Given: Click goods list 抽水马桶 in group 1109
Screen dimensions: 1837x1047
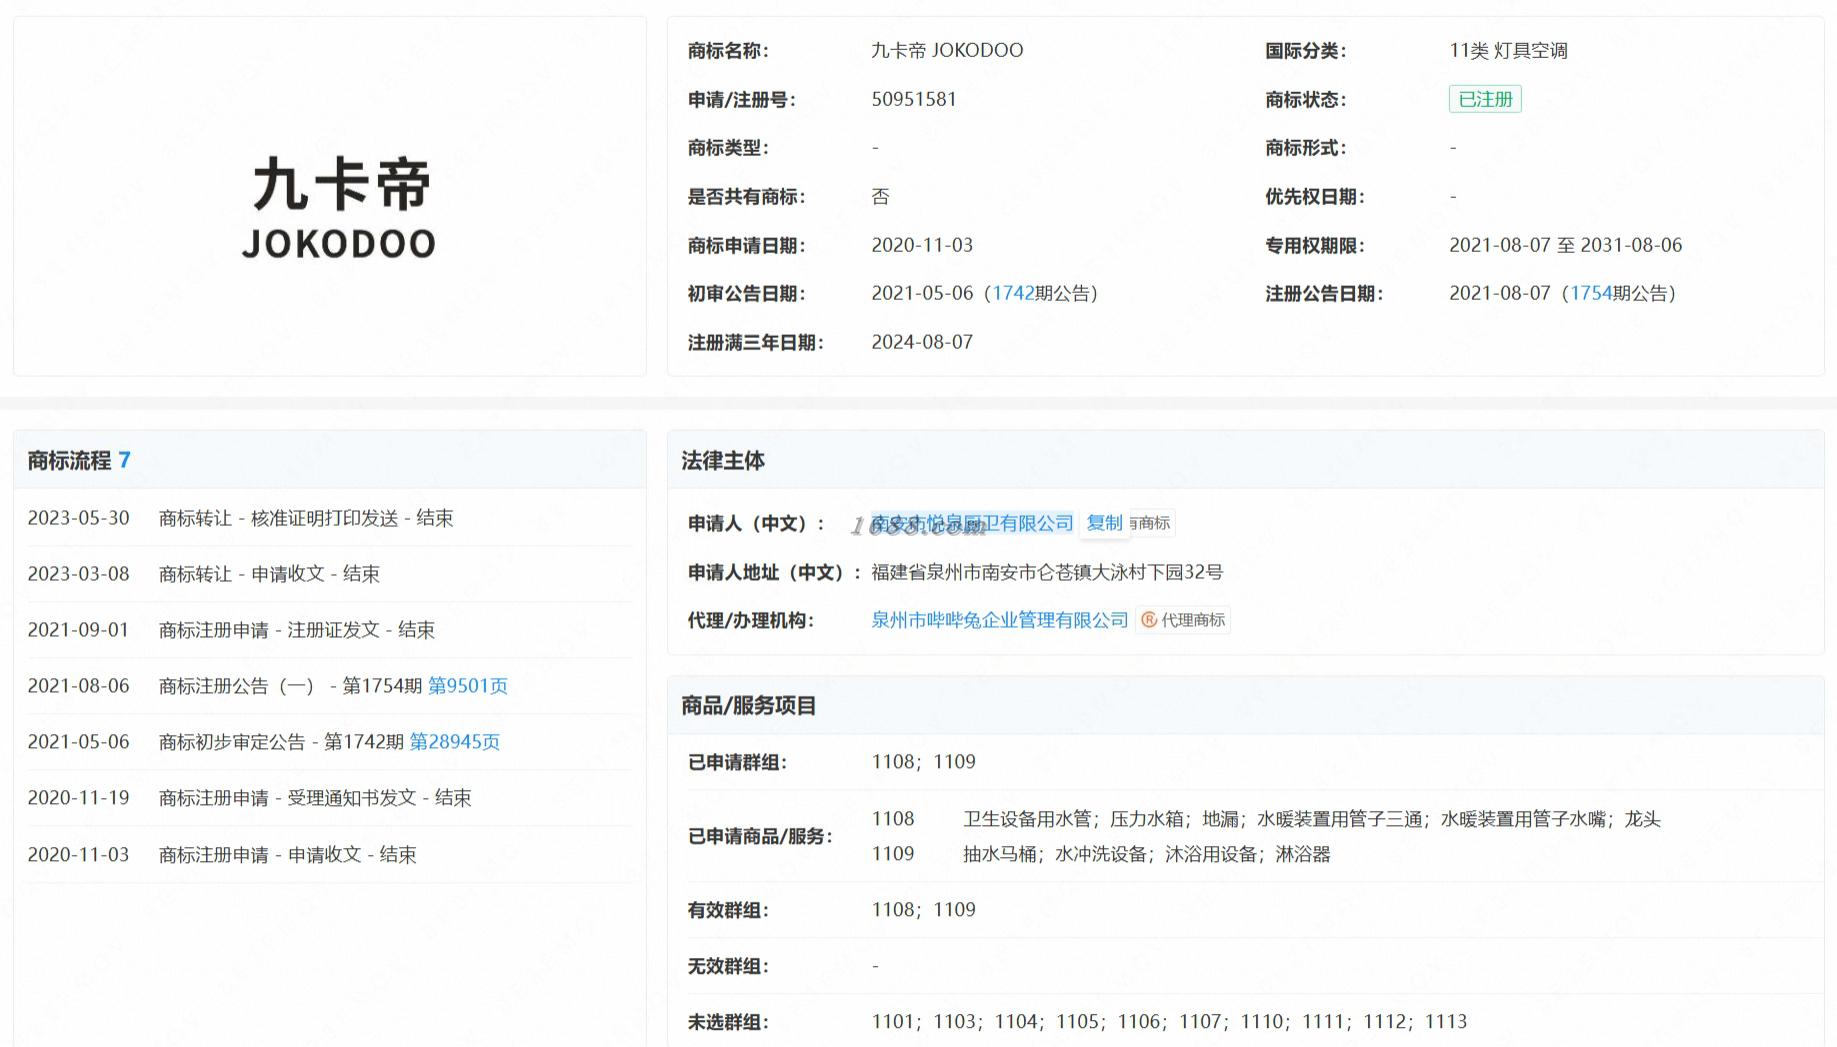Looking at the screenshot, I should 1146,854.
